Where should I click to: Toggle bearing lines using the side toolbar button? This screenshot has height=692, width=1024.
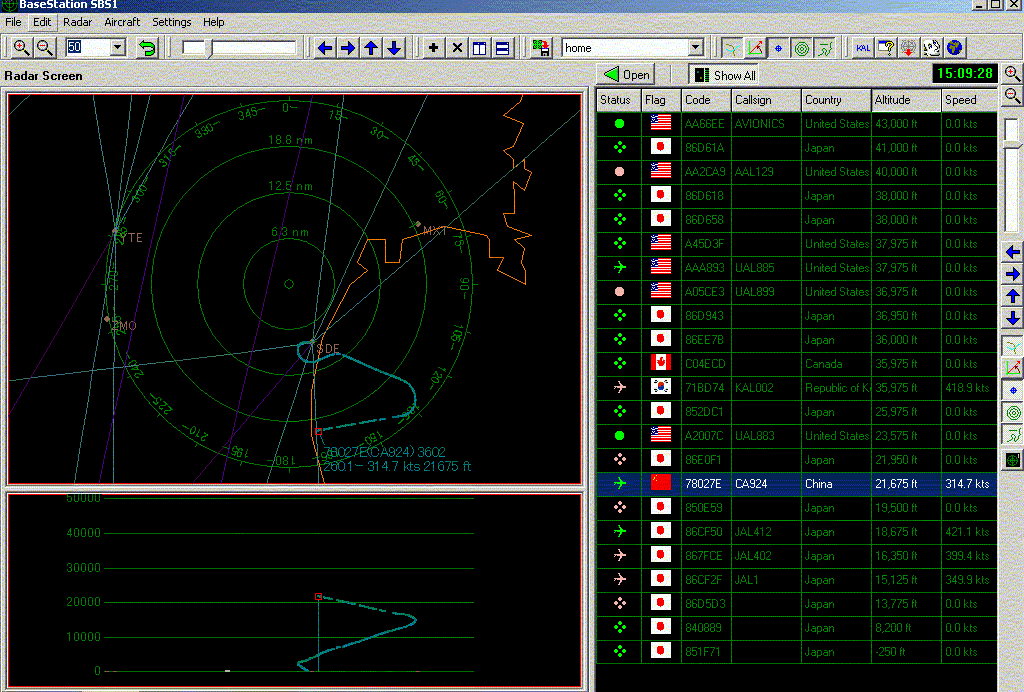point(1013,368)
